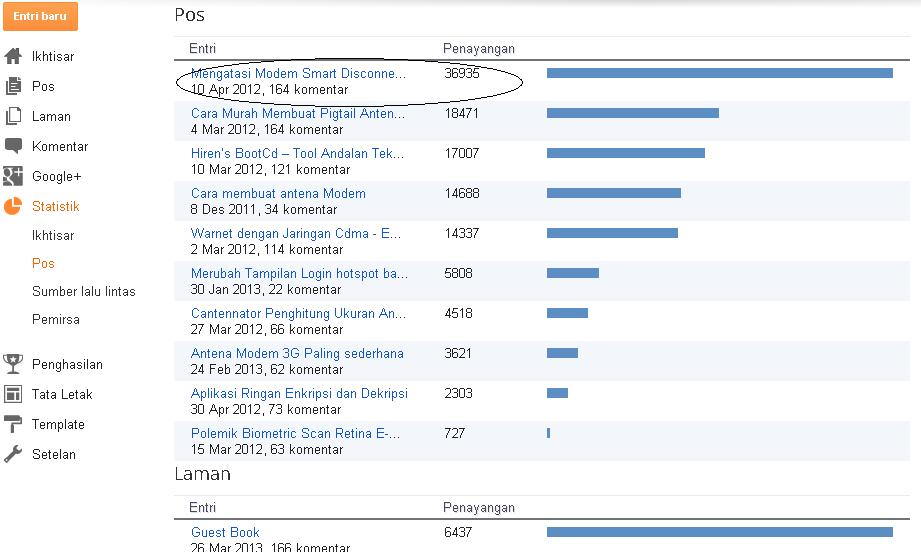Viewport: 921px width, 552px height.
Task: Open post Antena Modem 3G Paling sederhana
Action: tap(297, 353)
